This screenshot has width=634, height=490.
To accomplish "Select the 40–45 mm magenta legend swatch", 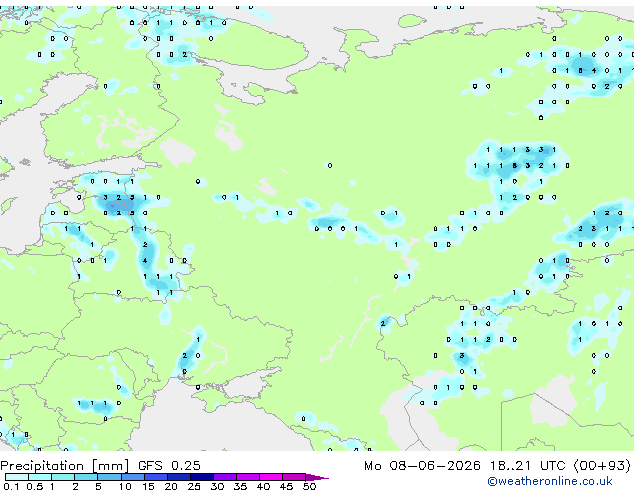I will coord(271,477).
